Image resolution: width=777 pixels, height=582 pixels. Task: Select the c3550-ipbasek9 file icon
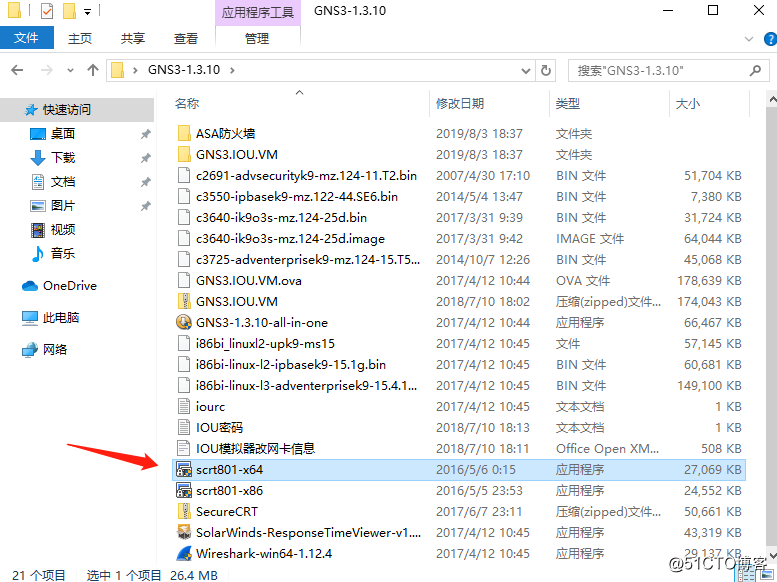click(184, 196)
